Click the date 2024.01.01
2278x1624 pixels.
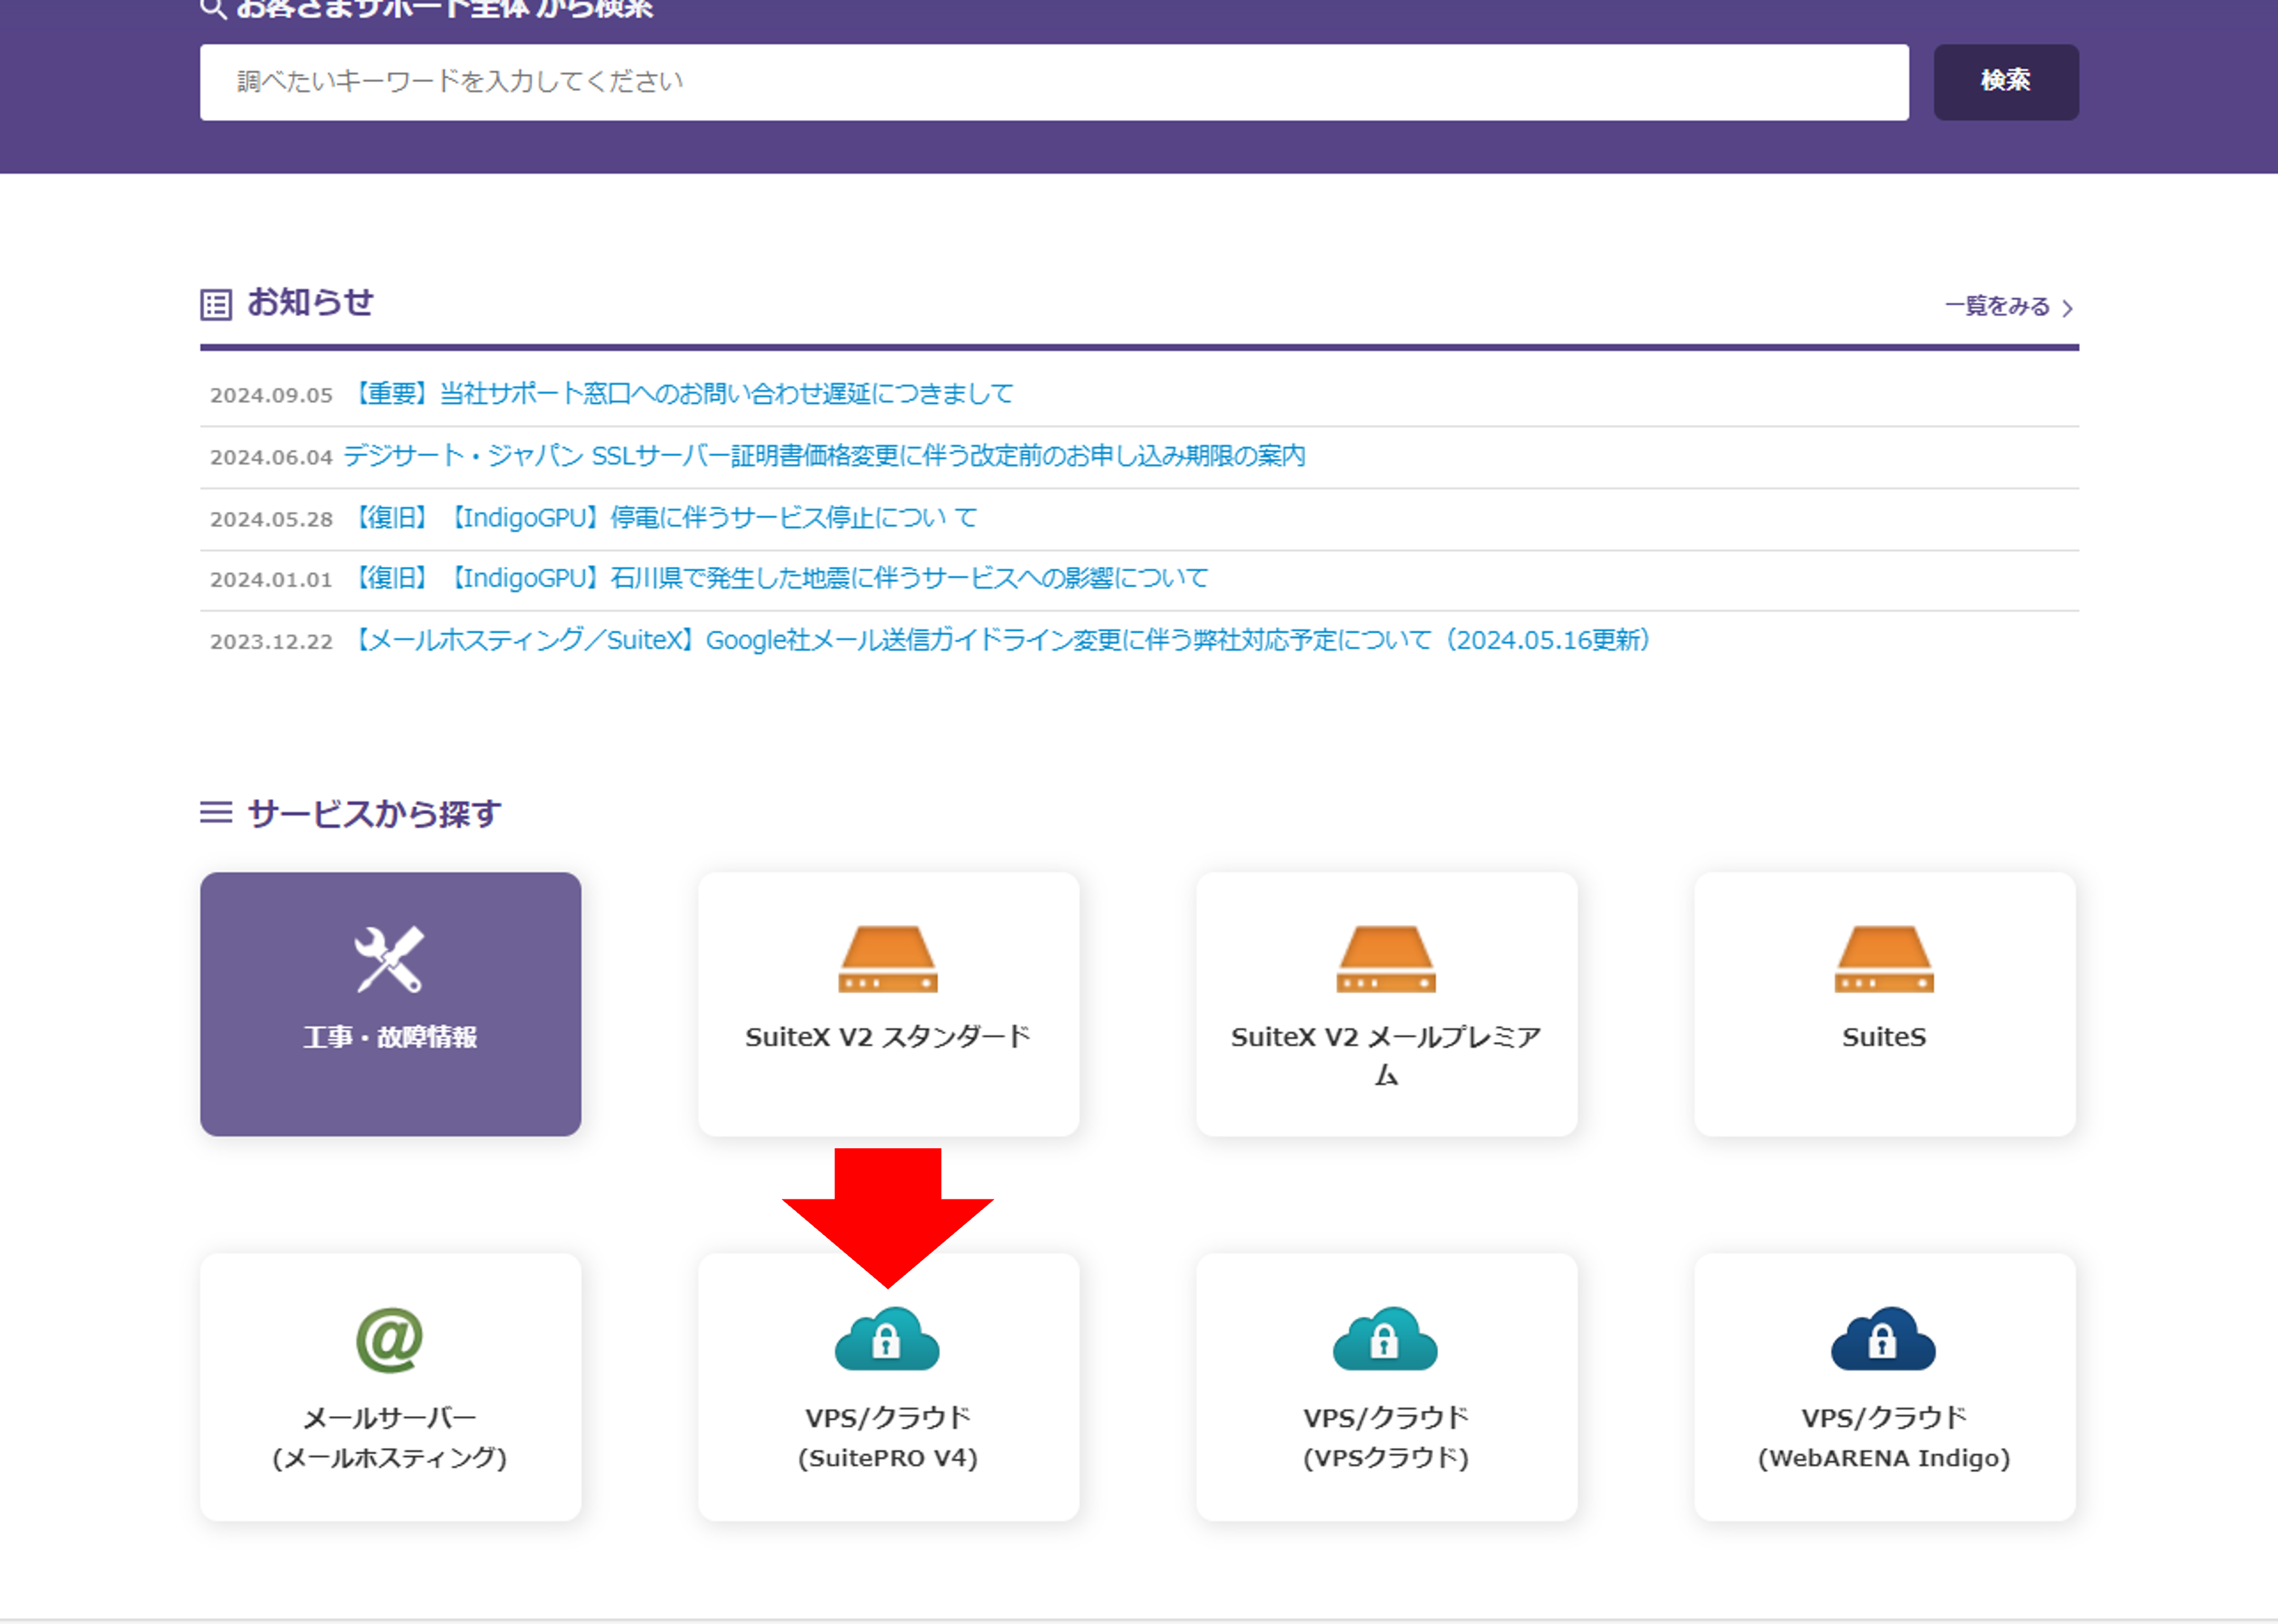click(271, 580)
